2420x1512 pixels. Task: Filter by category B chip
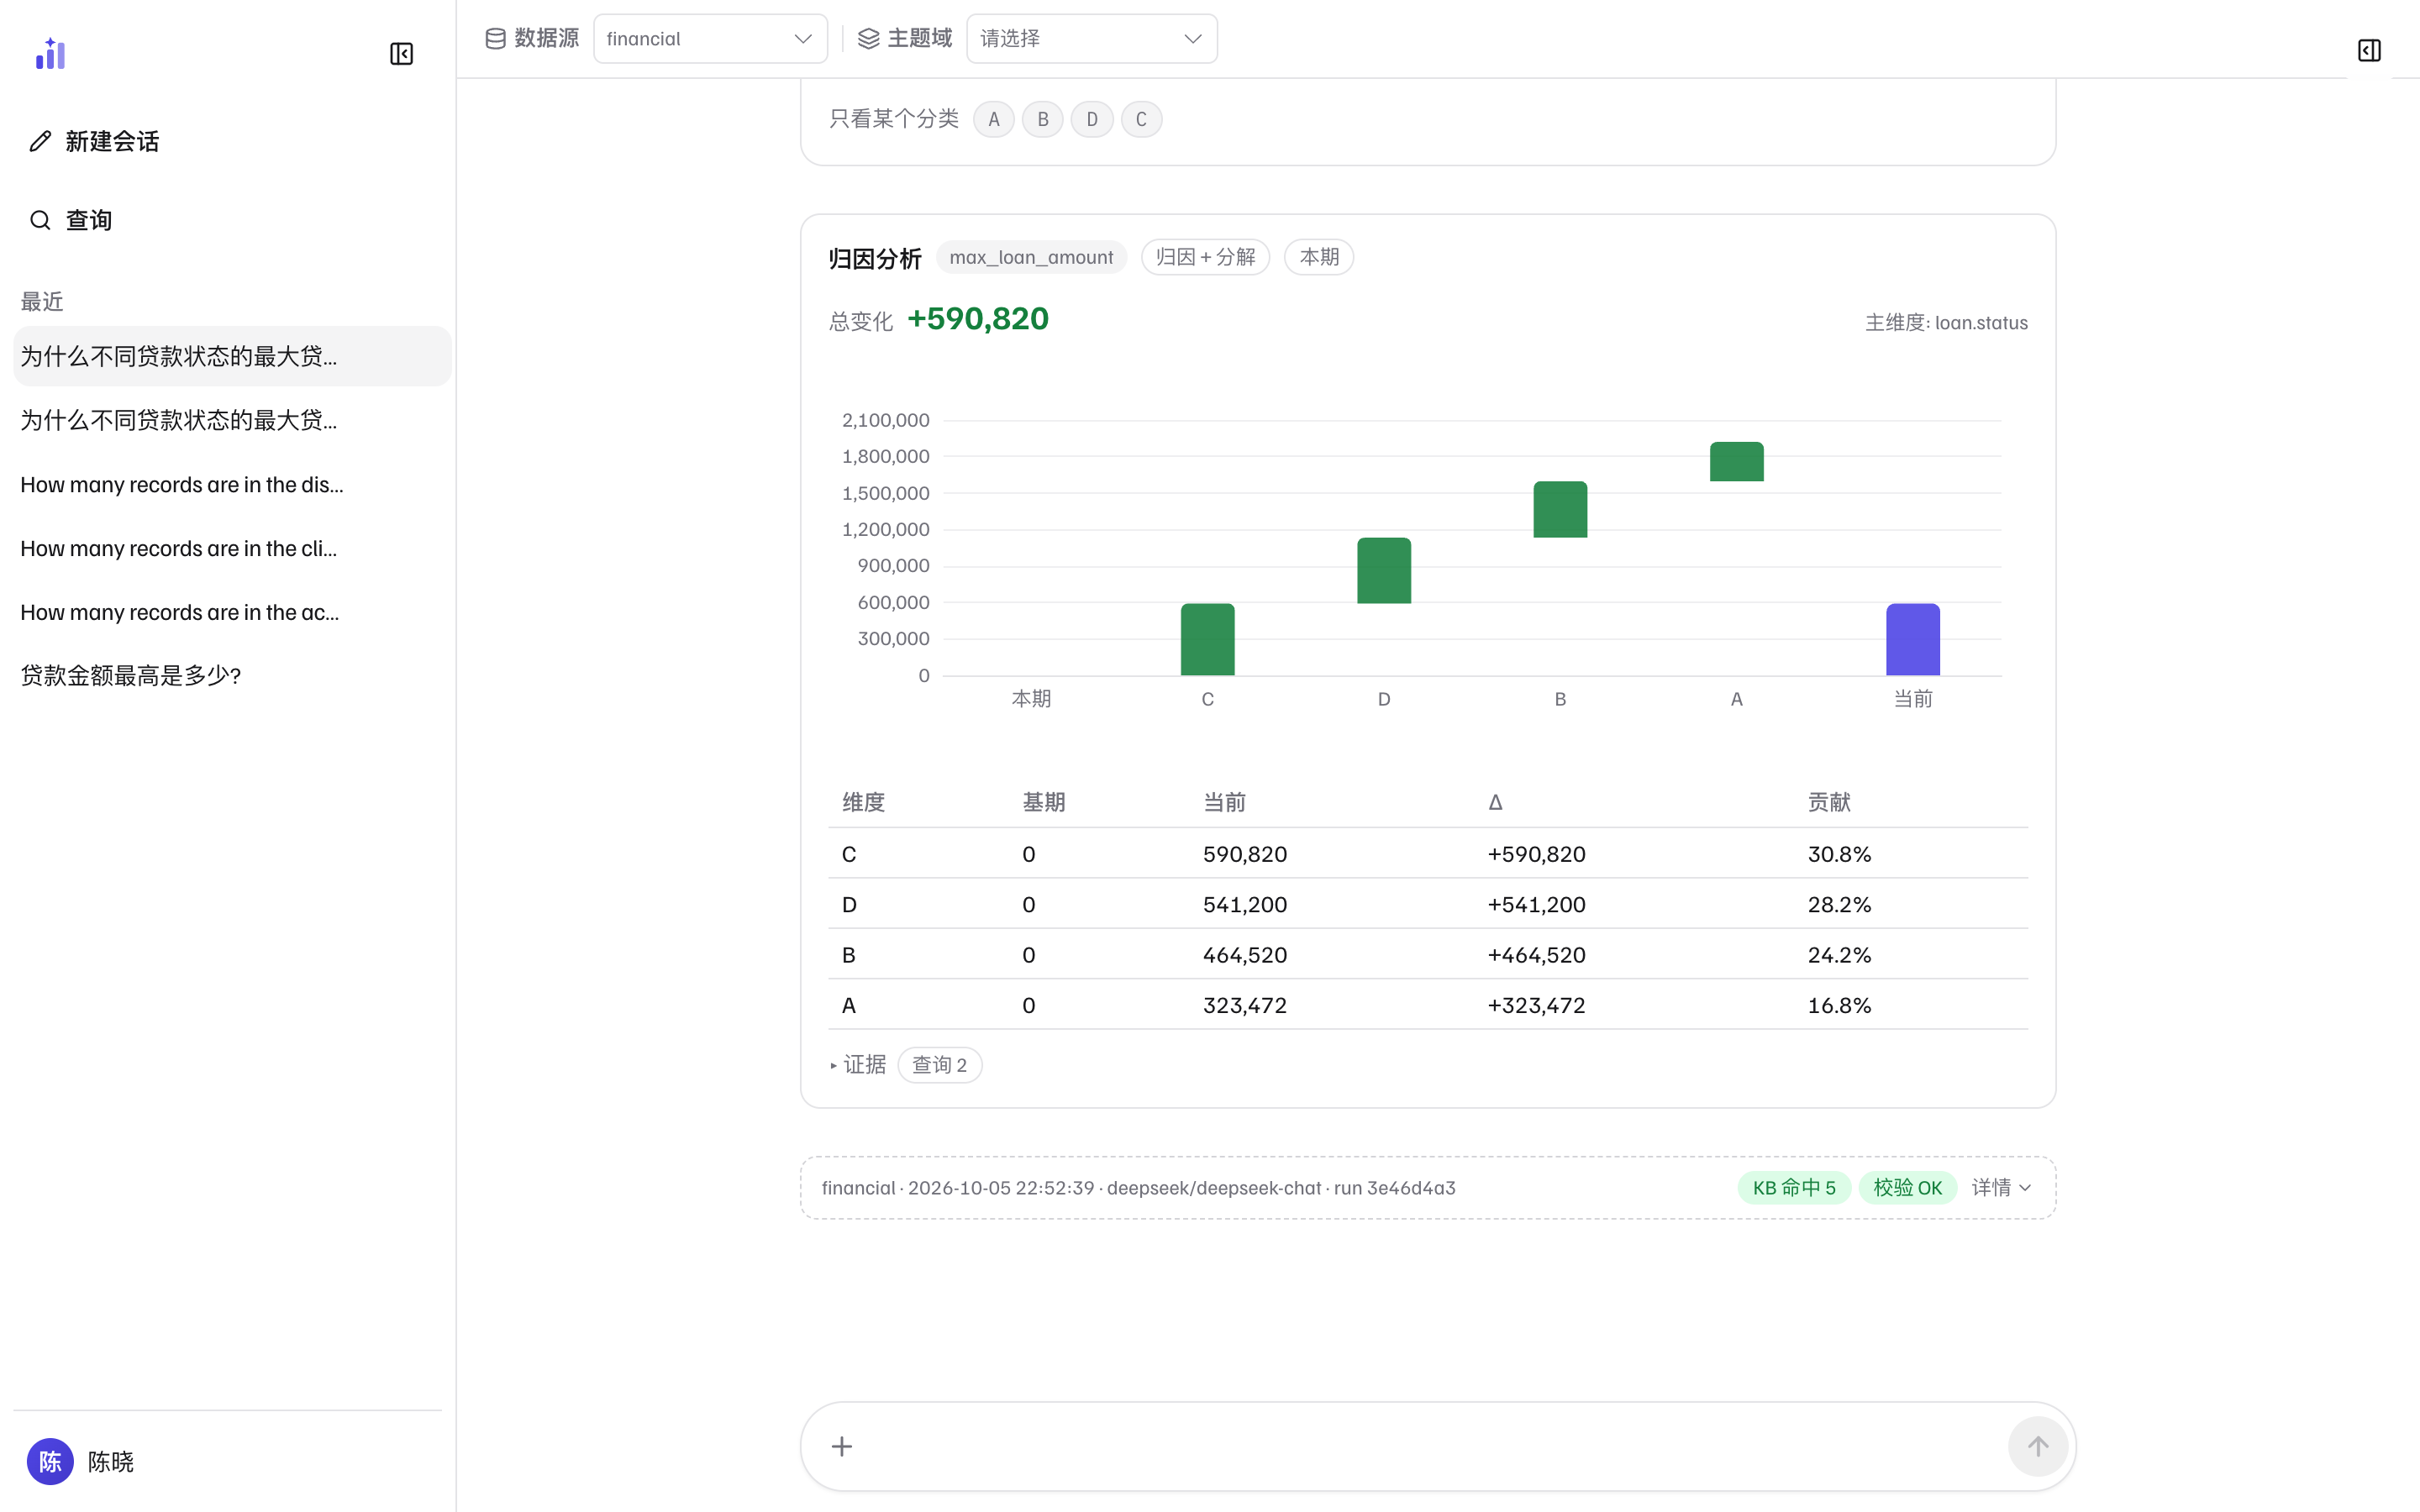1042,119
